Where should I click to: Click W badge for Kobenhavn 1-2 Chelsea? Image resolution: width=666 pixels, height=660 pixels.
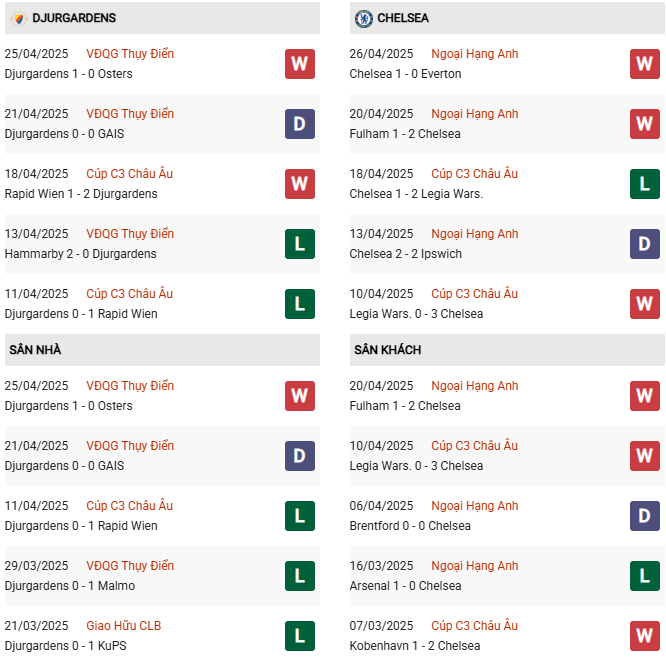(644, 636)
